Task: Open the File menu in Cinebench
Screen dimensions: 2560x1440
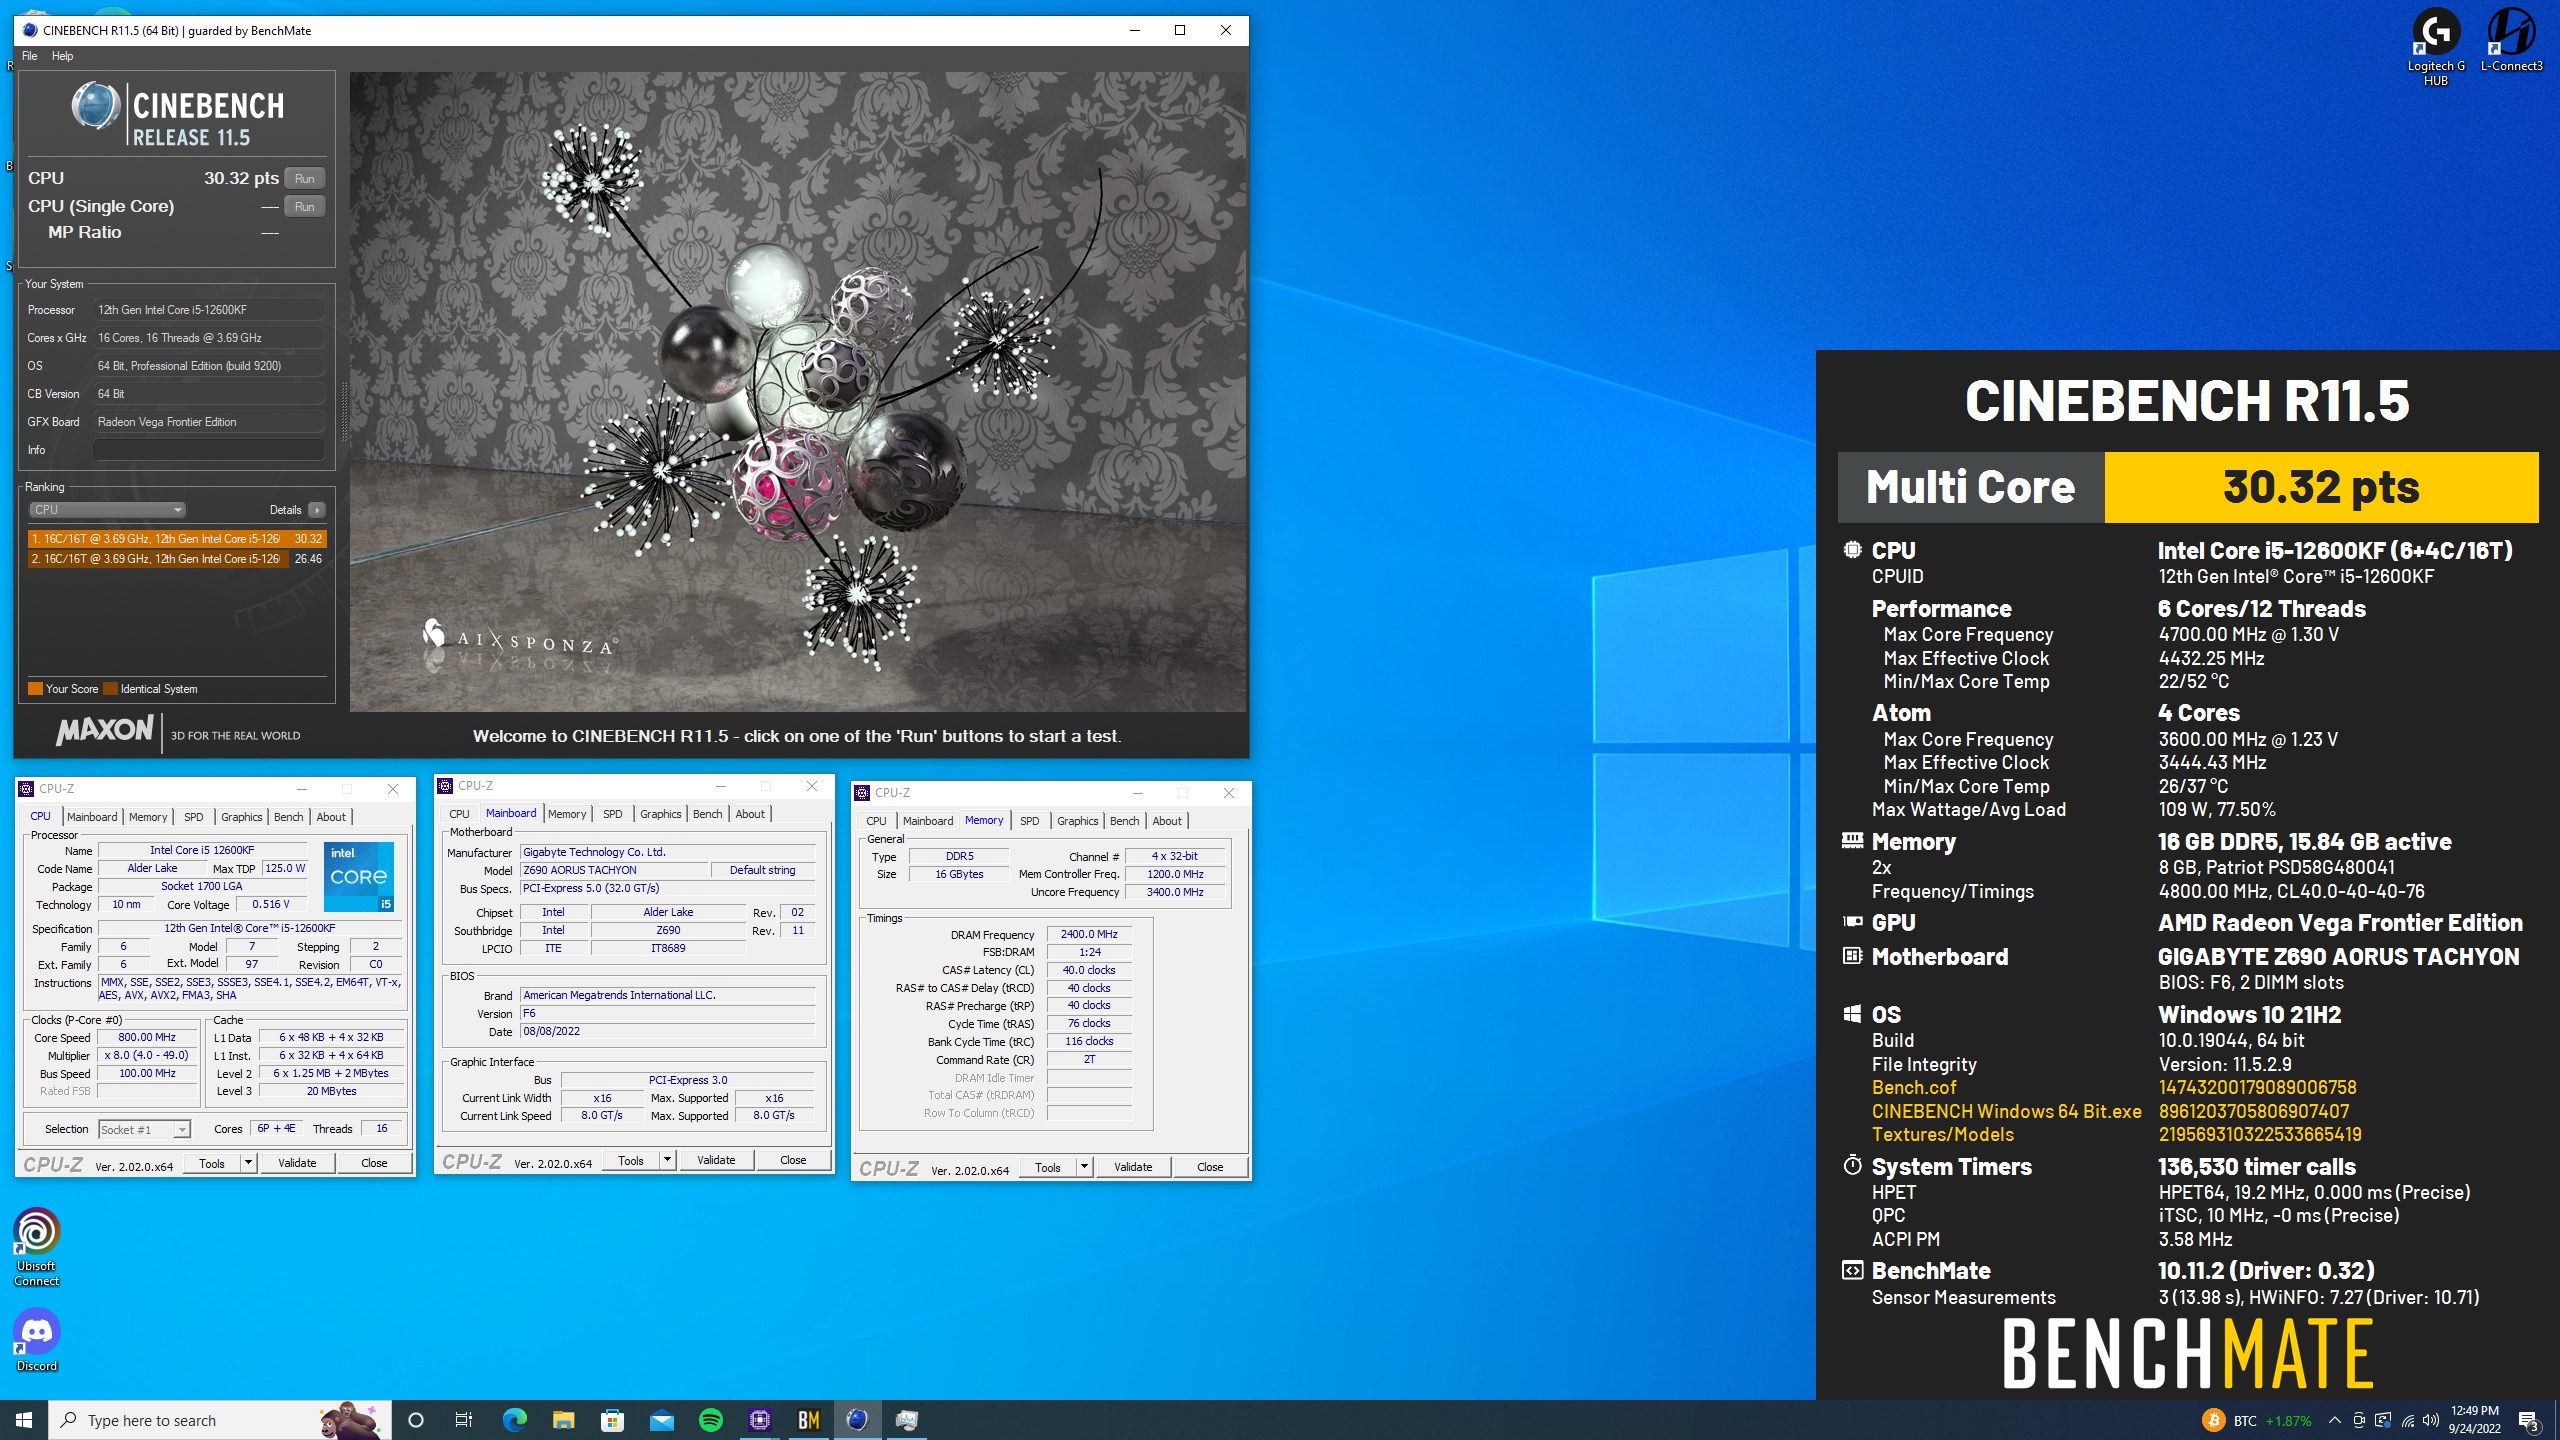Action: click(30, 56)
